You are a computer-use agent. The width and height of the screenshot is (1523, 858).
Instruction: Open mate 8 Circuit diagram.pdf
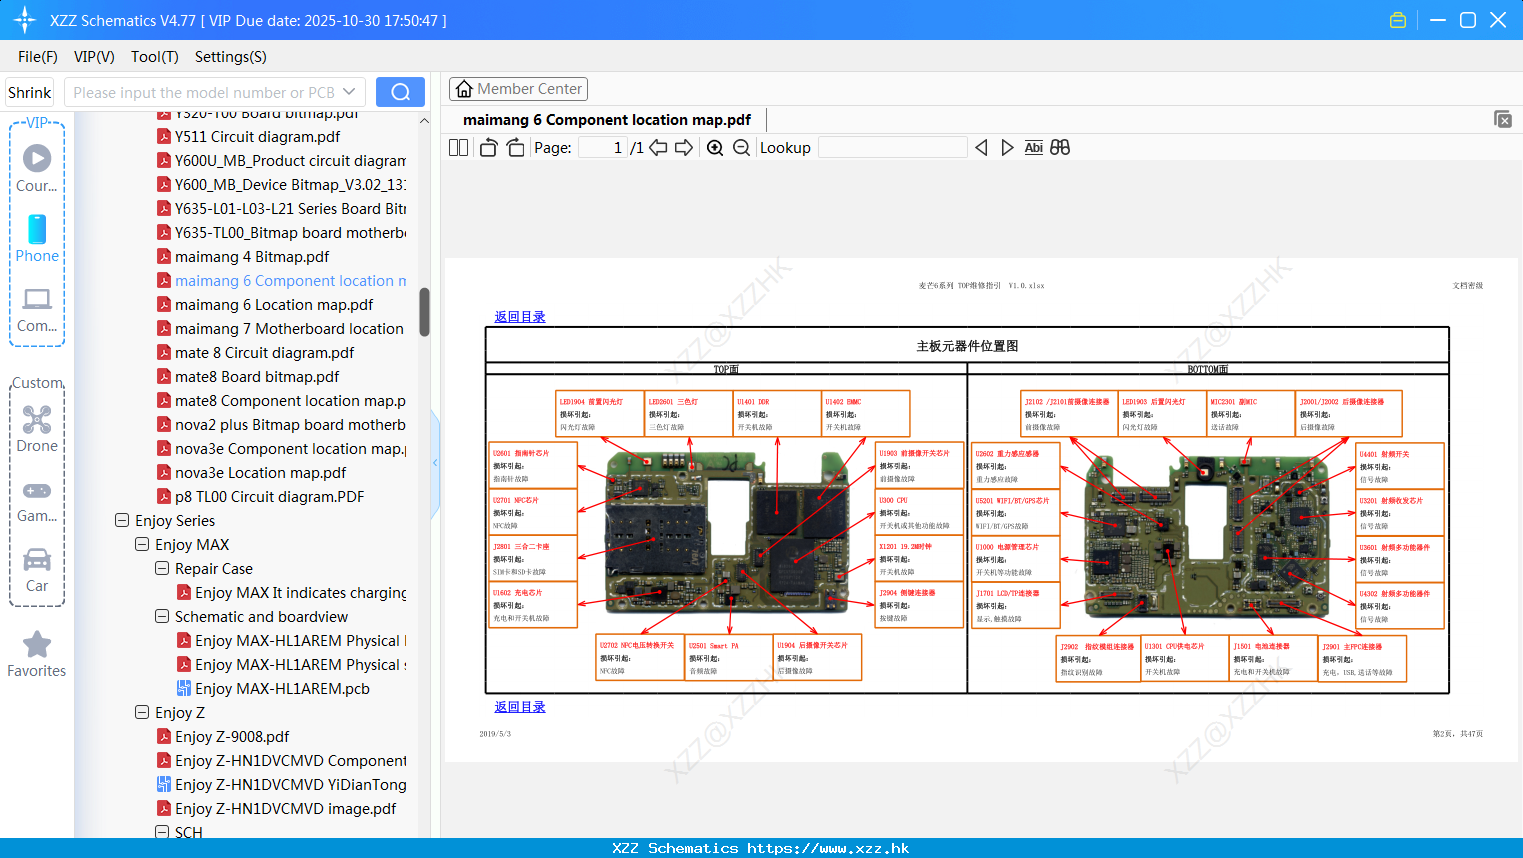[x=255, y=353]
